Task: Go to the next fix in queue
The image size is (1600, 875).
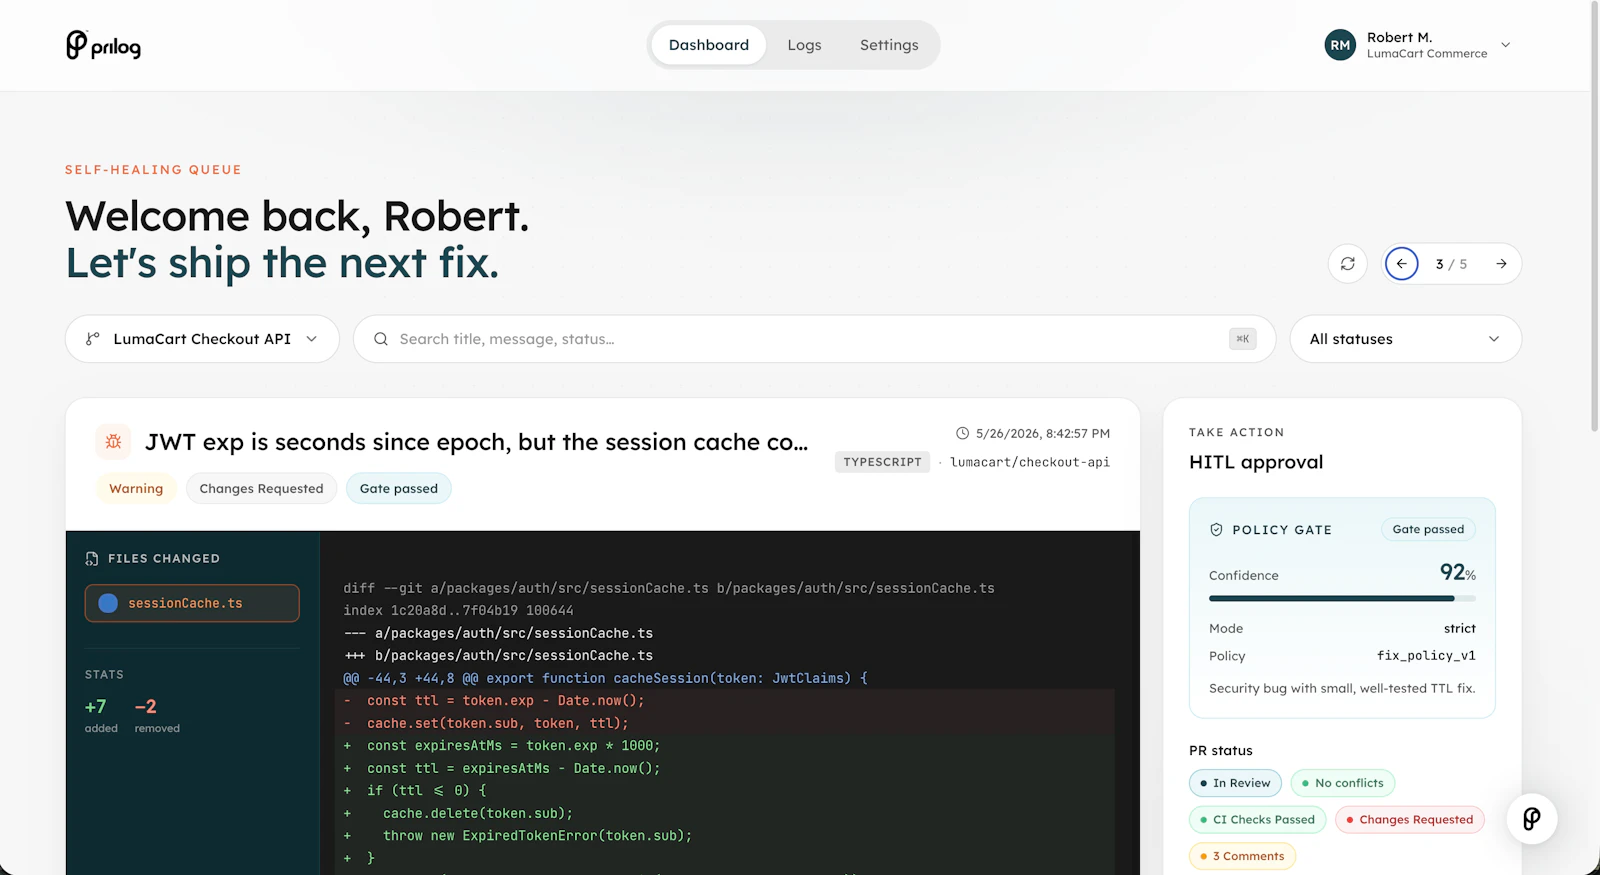Action: pyautogui.click(x=1501, y=264)
